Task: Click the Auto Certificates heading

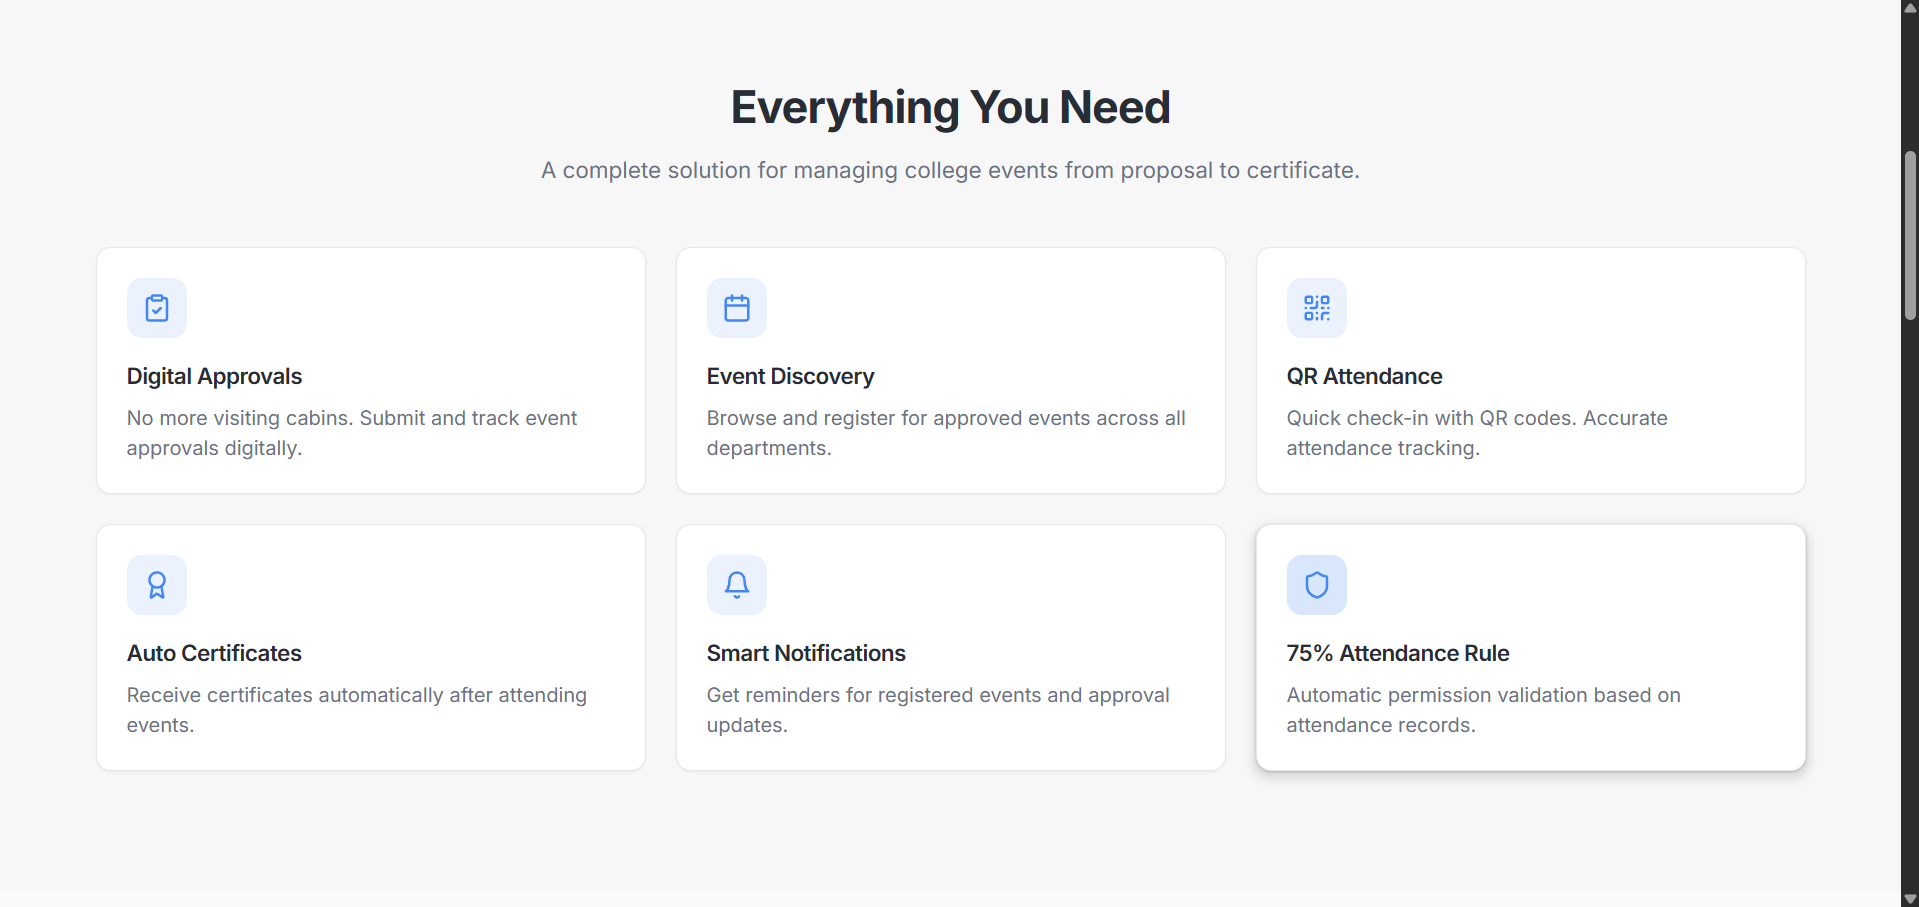Action: 214,654
